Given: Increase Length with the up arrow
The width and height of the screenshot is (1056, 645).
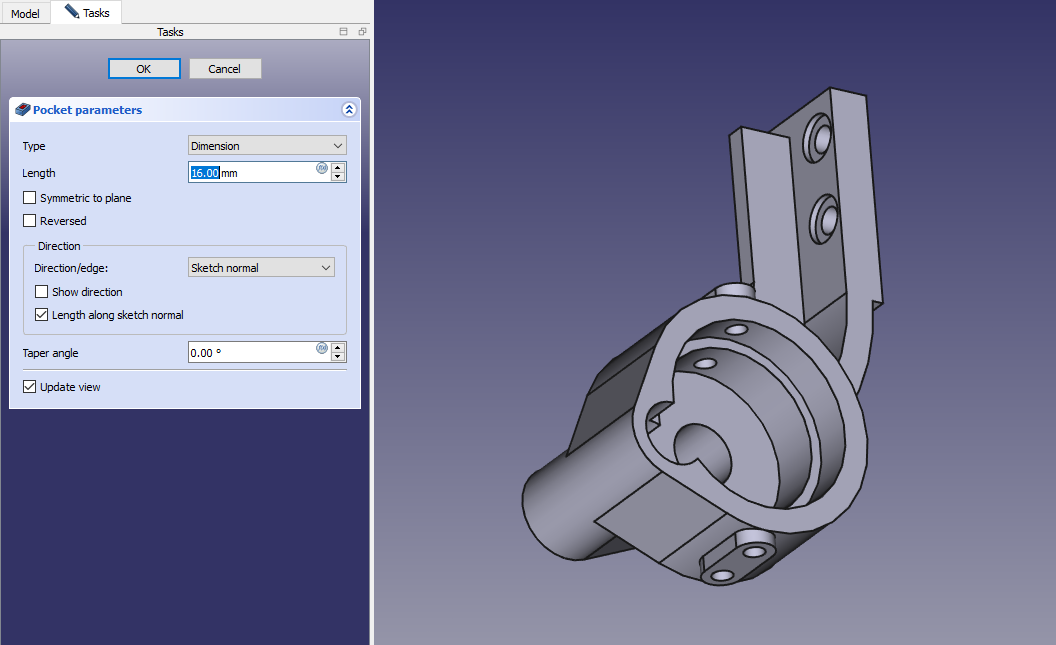Looking at the screenshot, I should point(338,168).
